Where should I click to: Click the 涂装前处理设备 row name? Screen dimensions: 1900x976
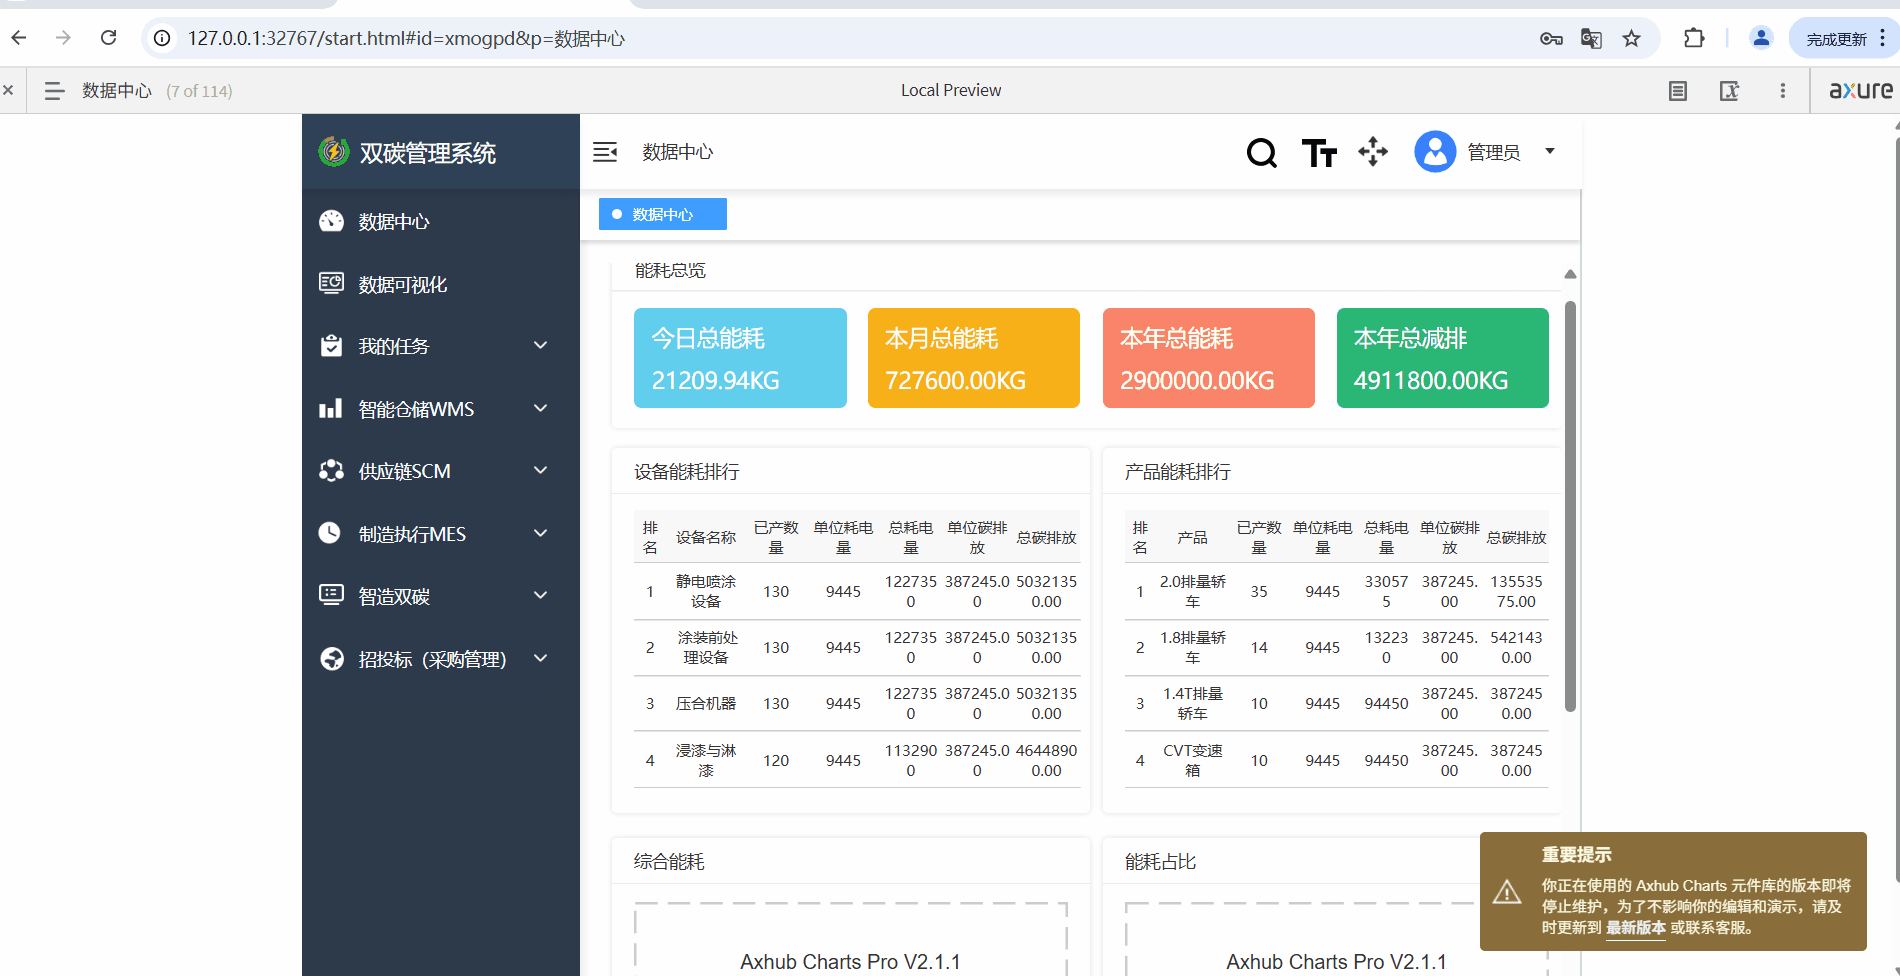pyautogui.click(x=706, y=647)
